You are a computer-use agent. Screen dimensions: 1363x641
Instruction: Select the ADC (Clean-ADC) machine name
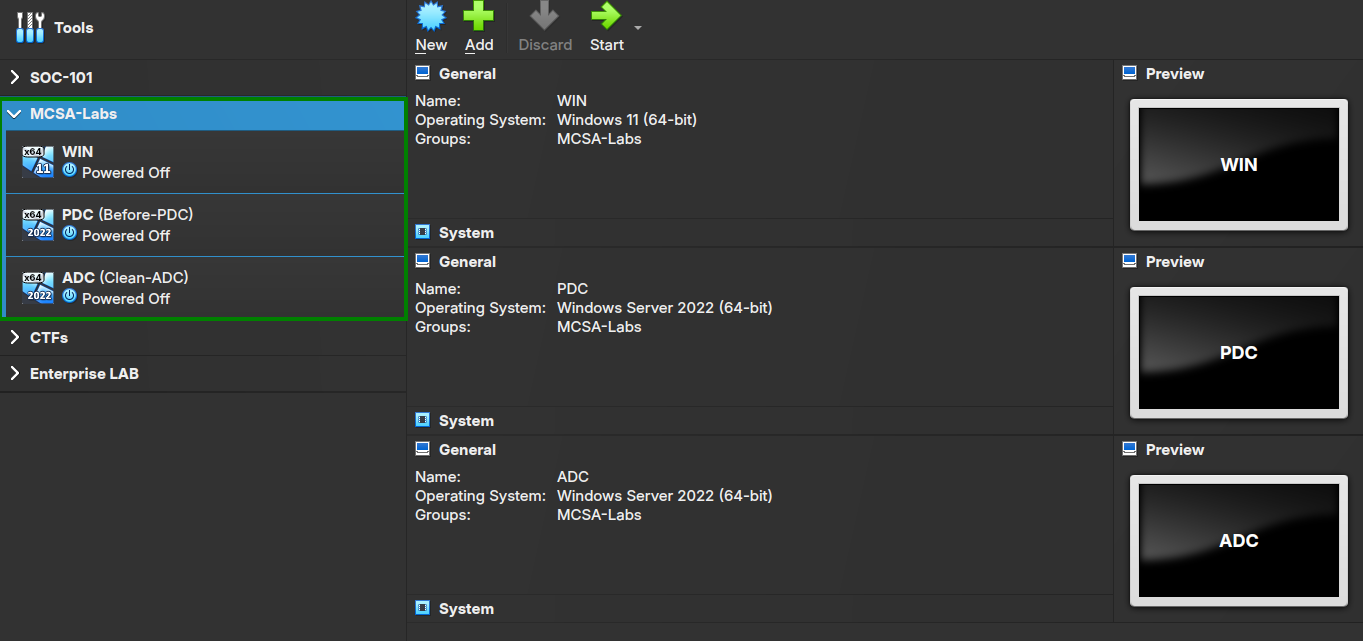(125, 278)
